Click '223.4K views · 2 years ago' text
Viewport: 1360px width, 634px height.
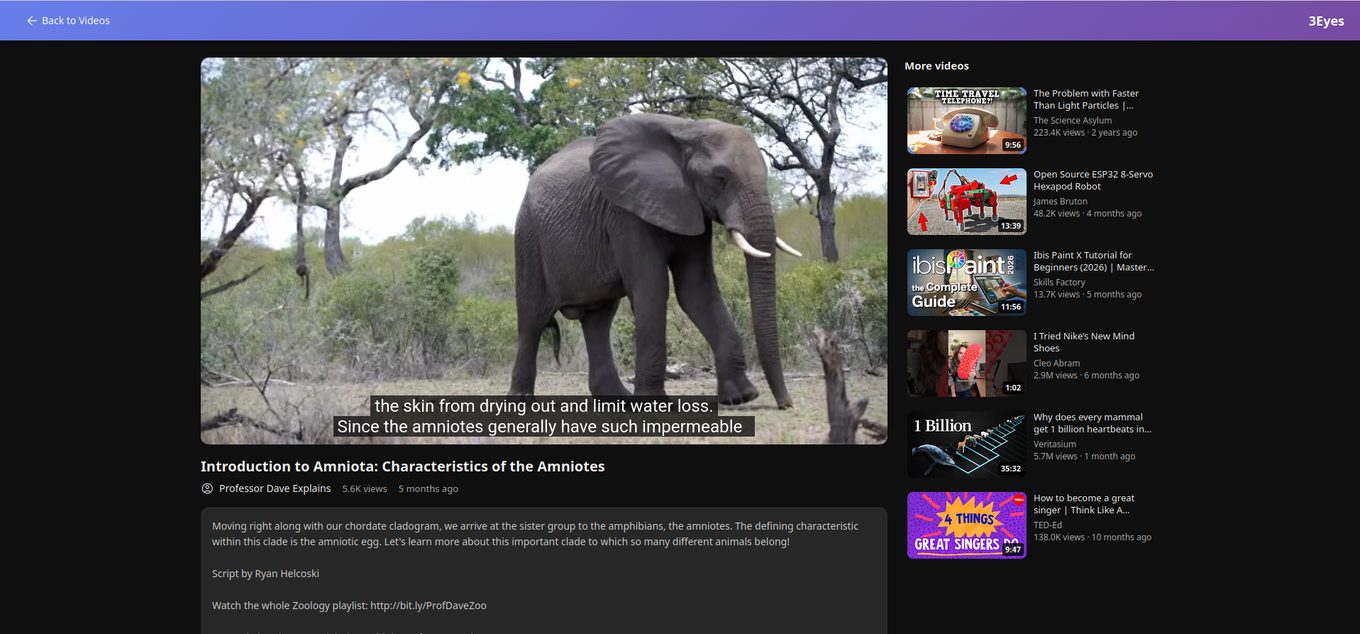[x=1085, y=133]
